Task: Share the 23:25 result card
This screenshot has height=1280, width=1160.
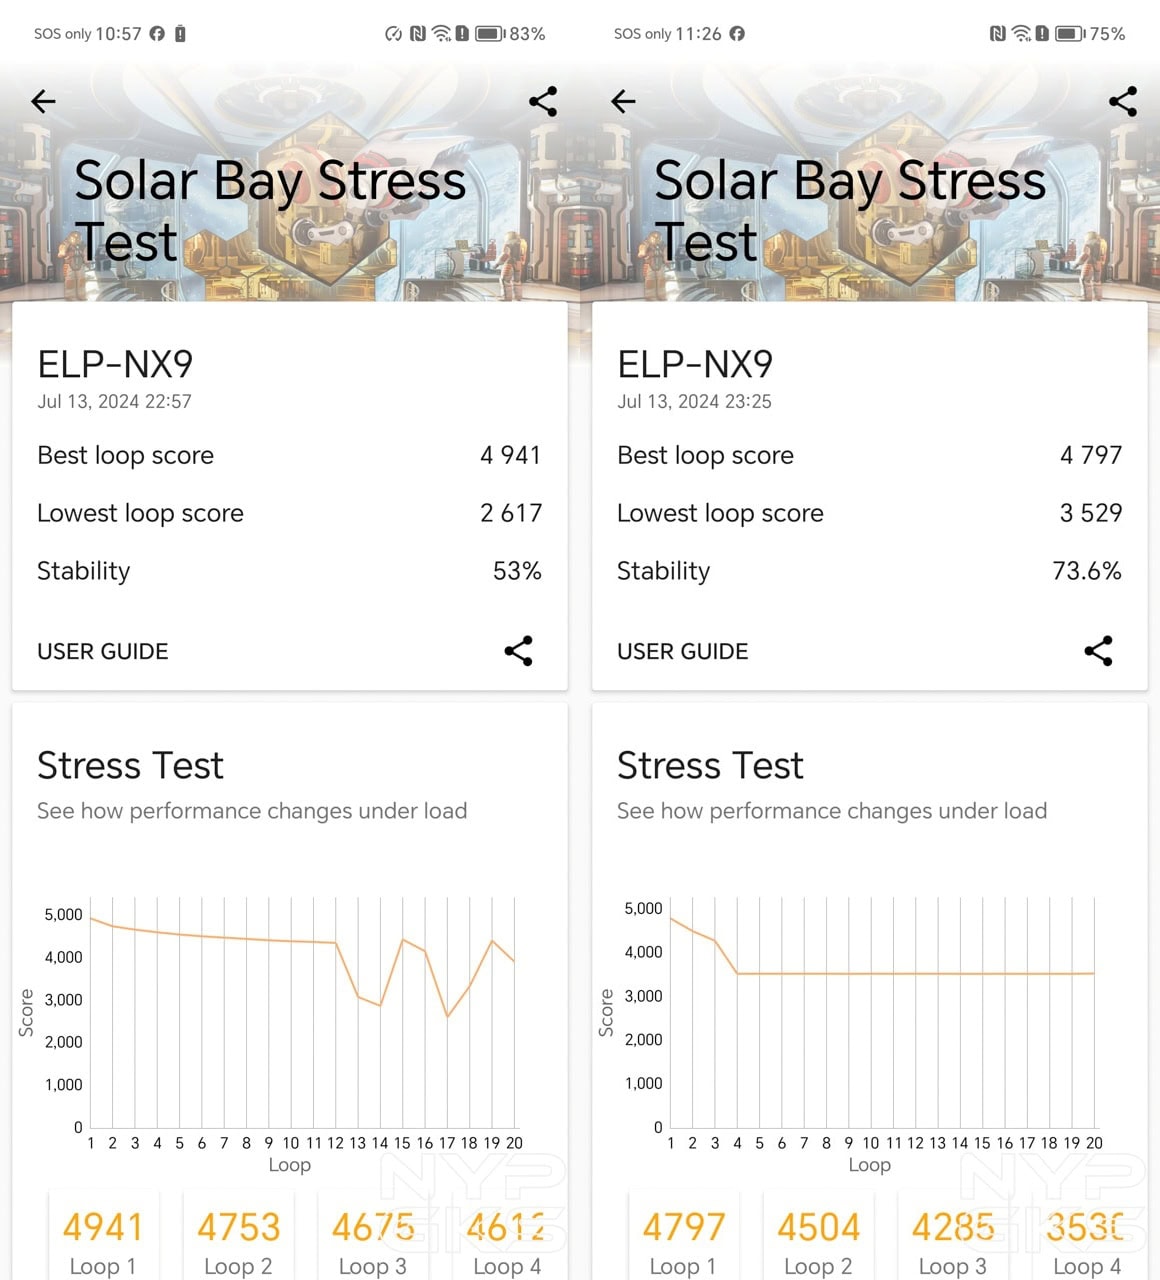Action: tap(1098, 651)
